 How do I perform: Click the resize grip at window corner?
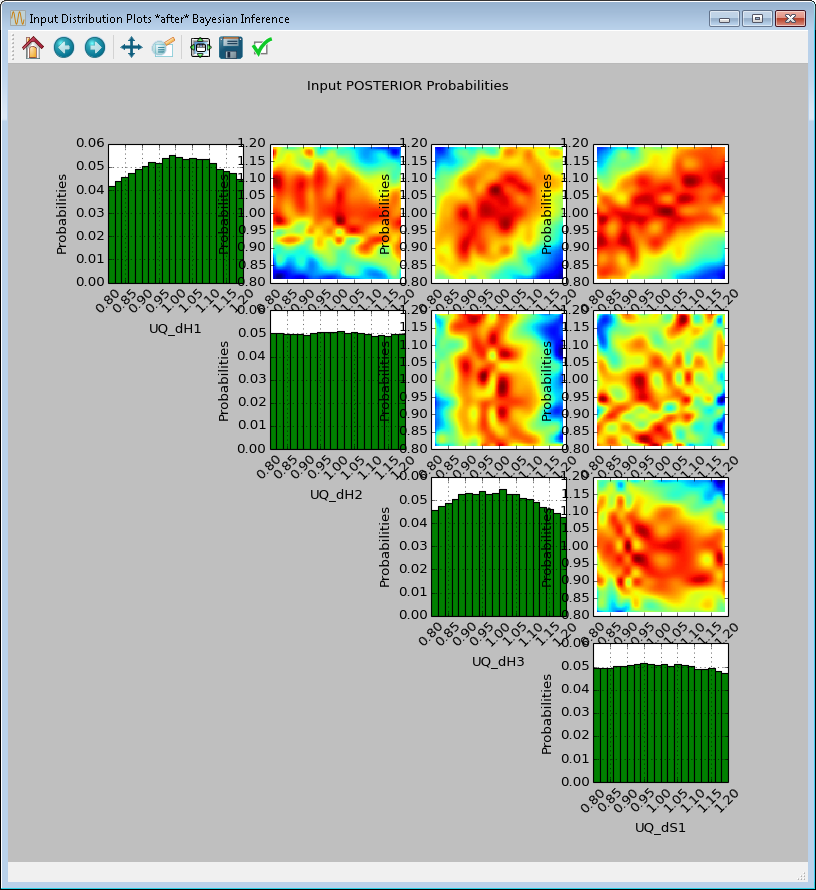click(x=801, y=876)
